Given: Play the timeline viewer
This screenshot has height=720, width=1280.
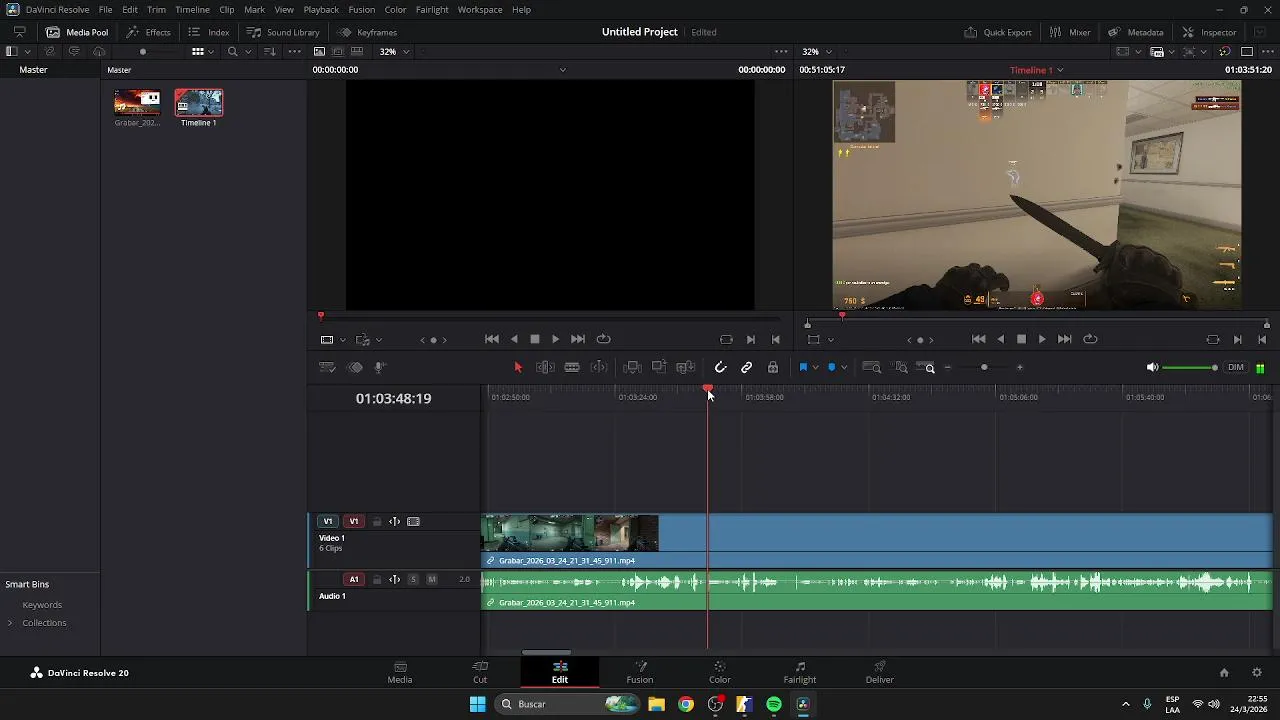Looking at the screenshot, I should (1042, 339).
